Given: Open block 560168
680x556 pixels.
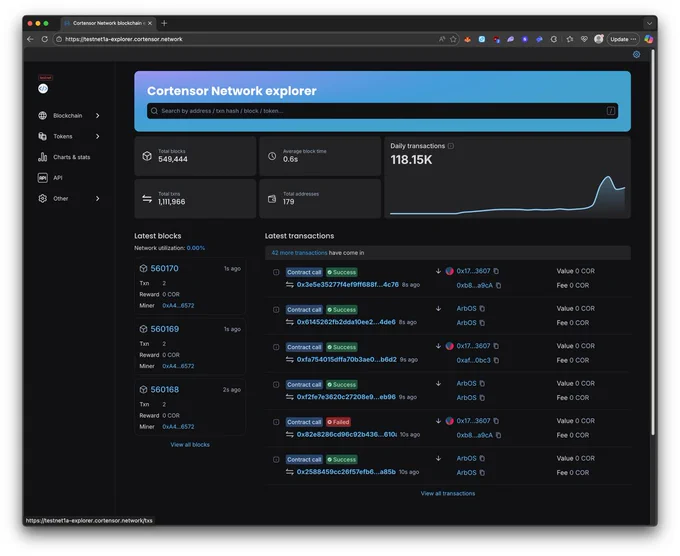Looking at the screenshot, I should pos(164,389).
